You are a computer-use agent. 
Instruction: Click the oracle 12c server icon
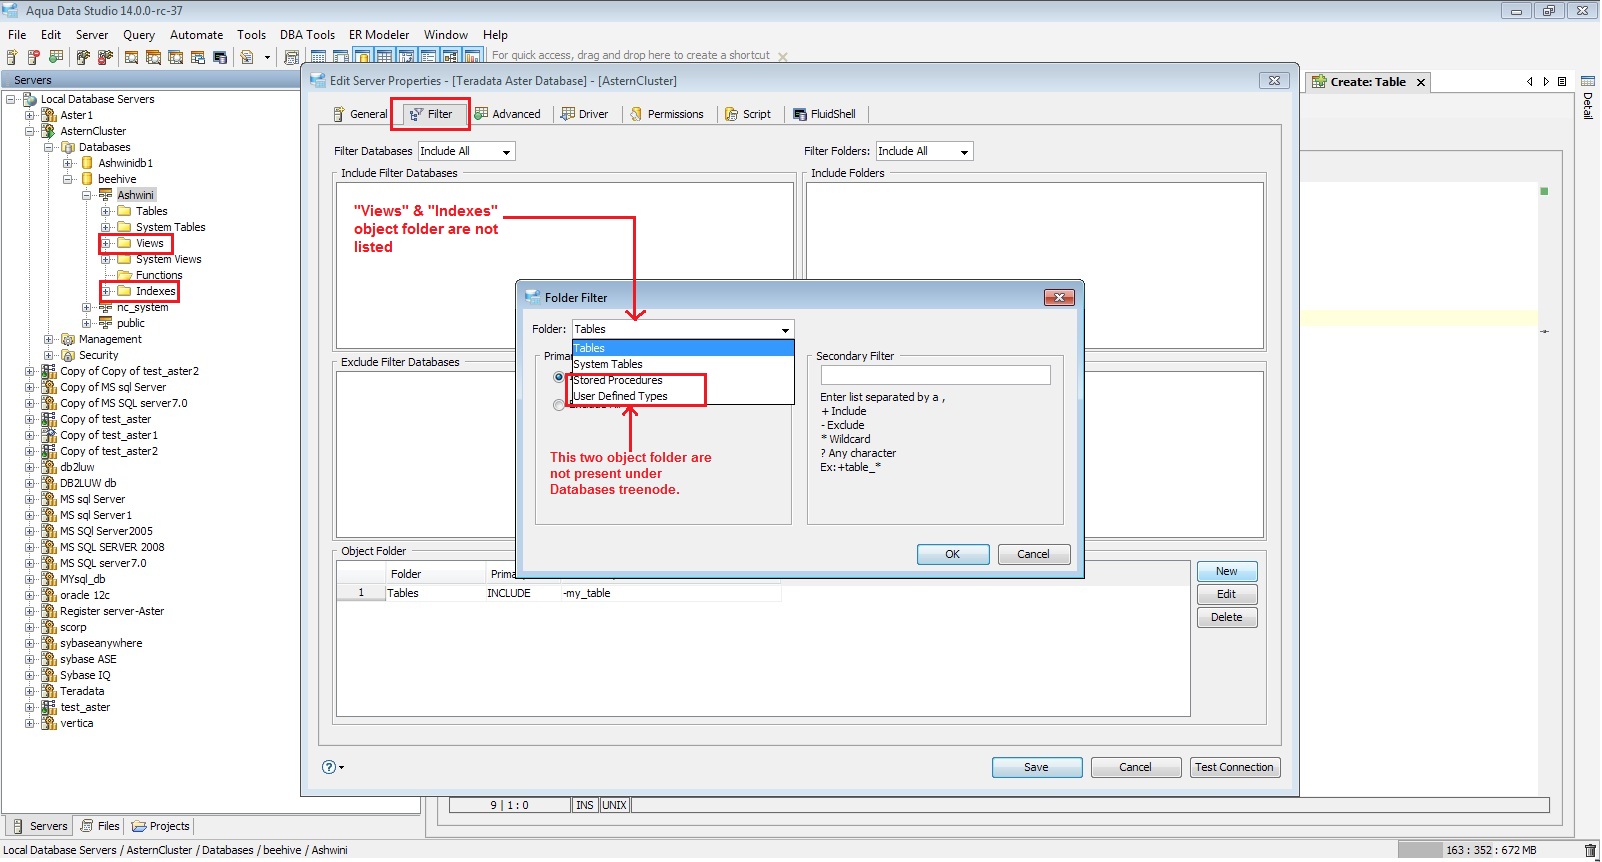(48, 595)
